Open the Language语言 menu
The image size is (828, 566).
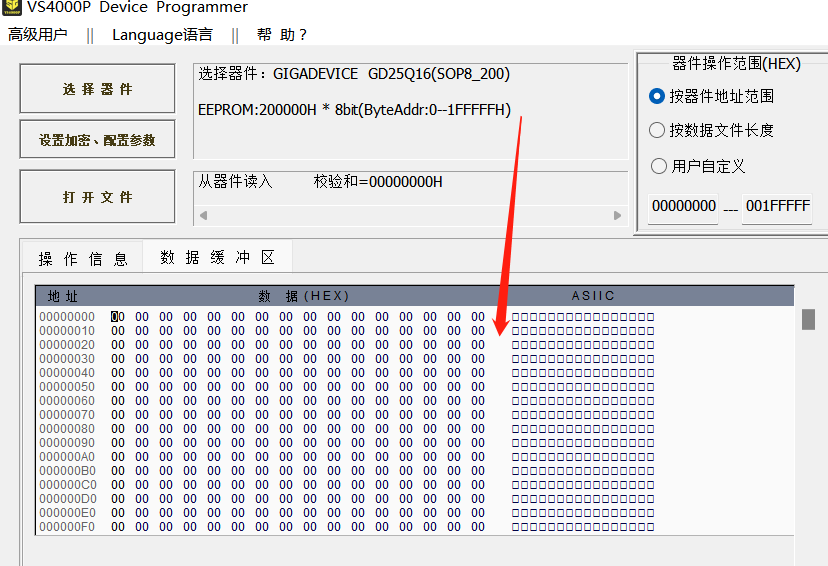(162, 35)
